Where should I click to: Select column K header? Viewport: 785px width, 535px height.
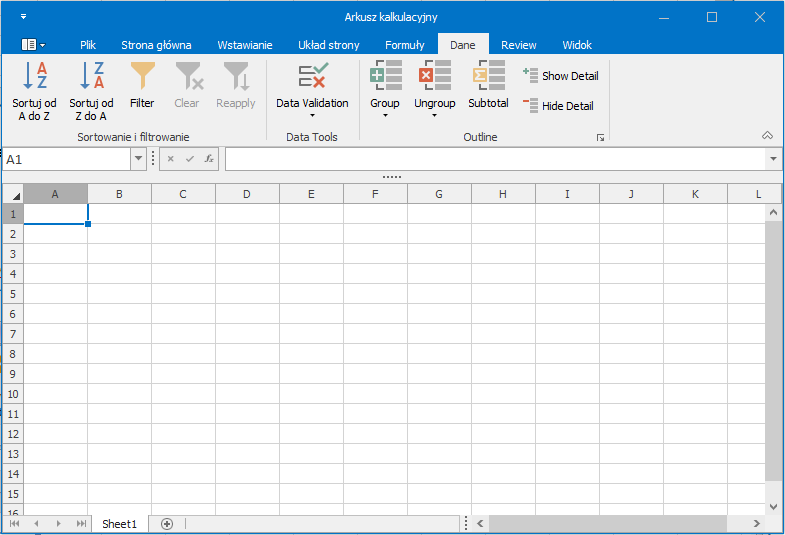[695, 194]
